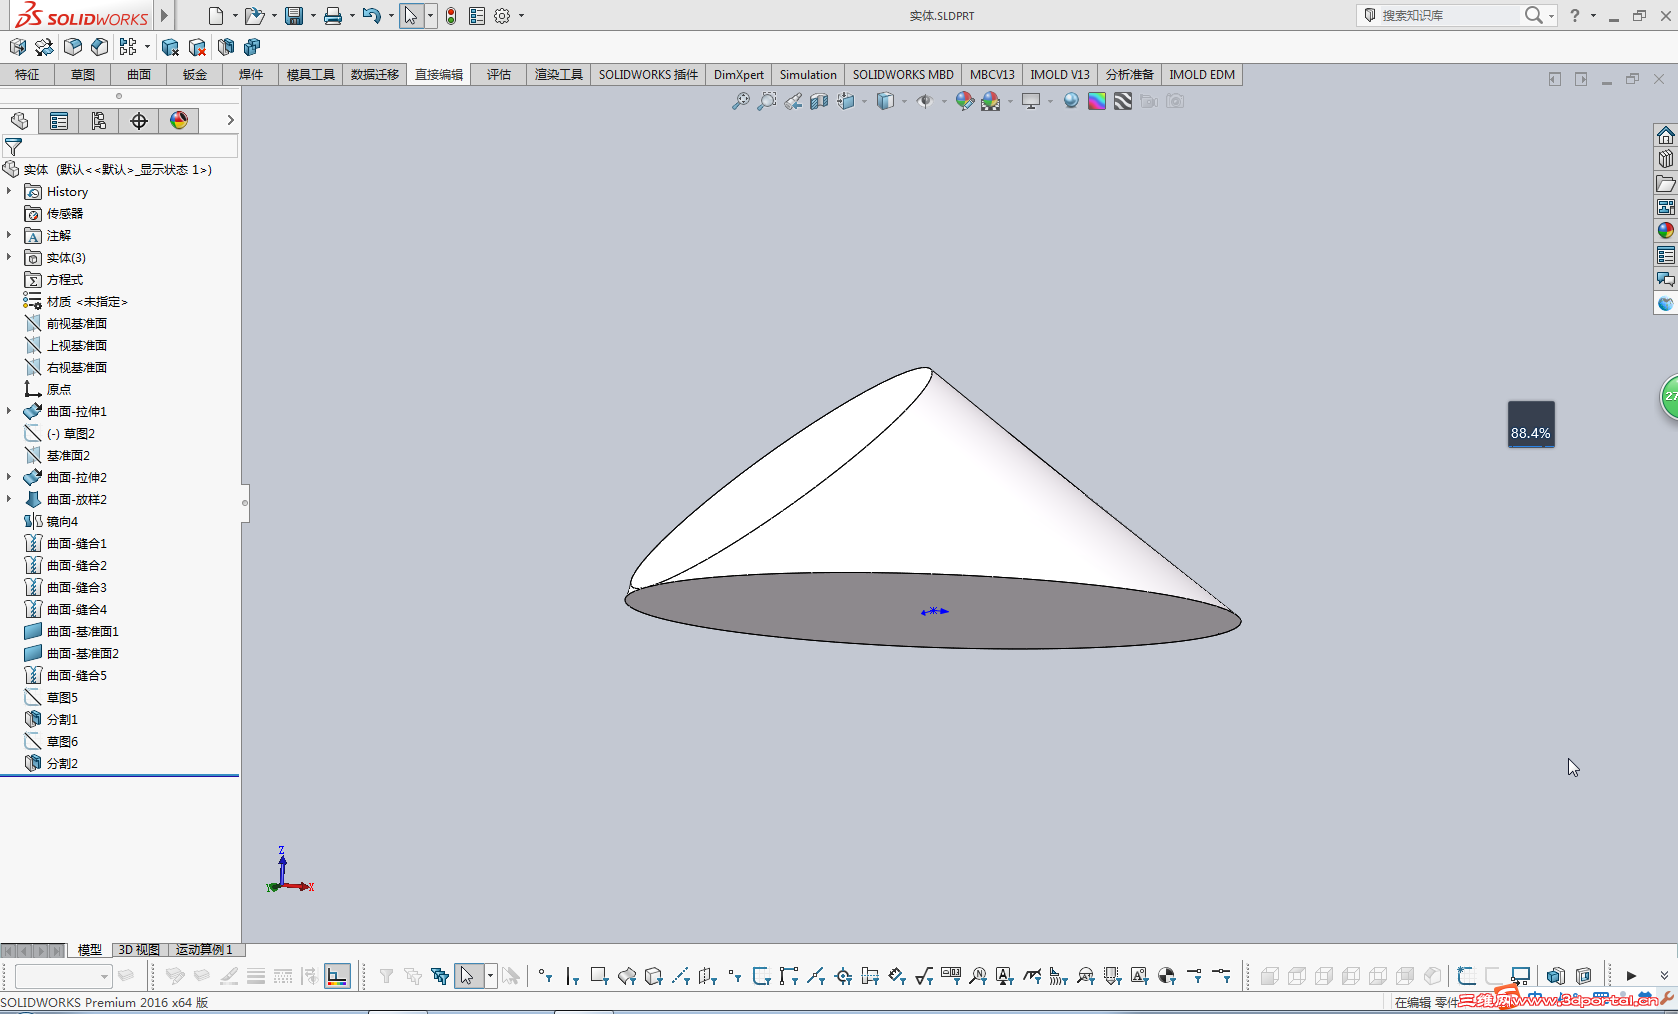This screenshot has width=1678, height=1014.
Task: Open the 模具工具 ribbon tab
Action: [x=311, y=75]
